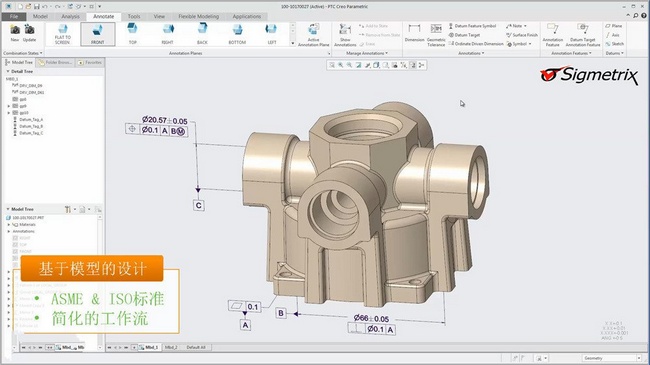Open the Model Tree settings icon
This screenshot has width=650, height=365.
(x=68, y=209)
